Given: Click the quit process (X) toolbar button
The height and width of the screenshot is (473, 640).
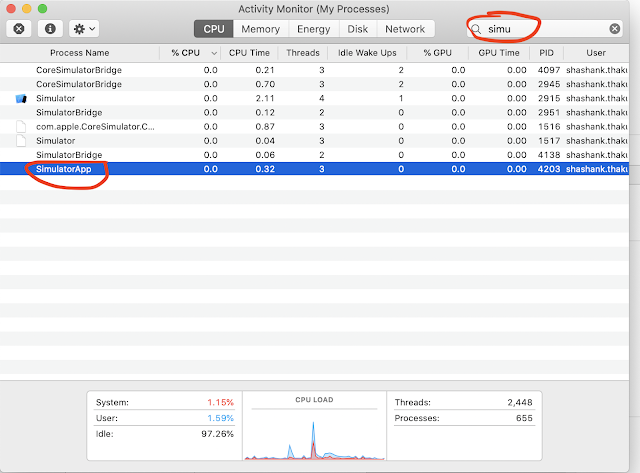Looking at the screenshot, I should [x=19, y=29].
